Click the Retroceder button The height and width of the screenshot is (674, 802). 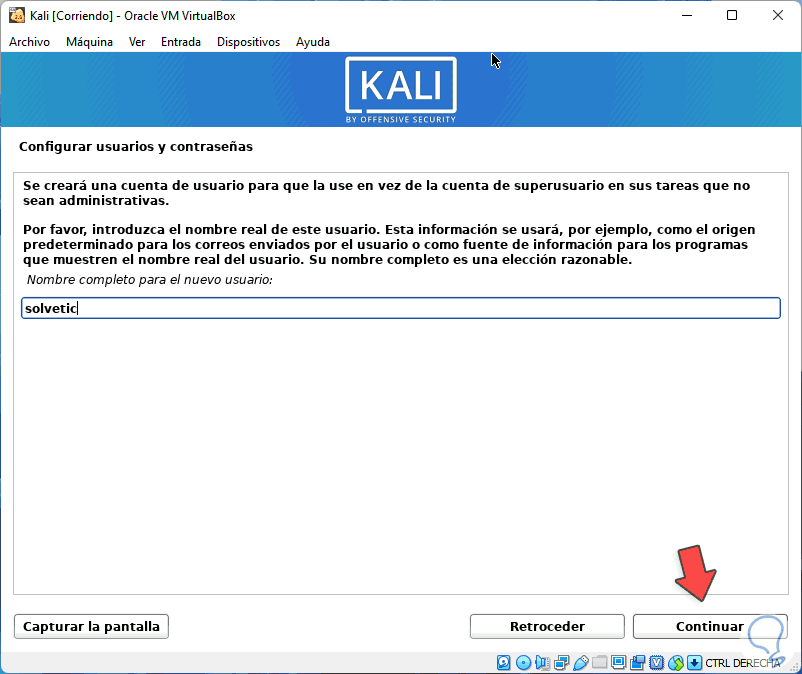547,626
